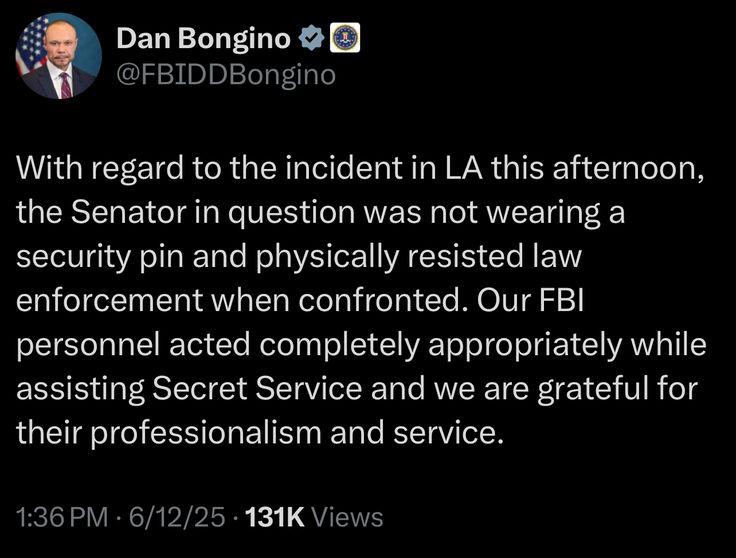Open the @FBIDDBongino handle link
This screenshot has width=736, height=558.
coord(226,75)
